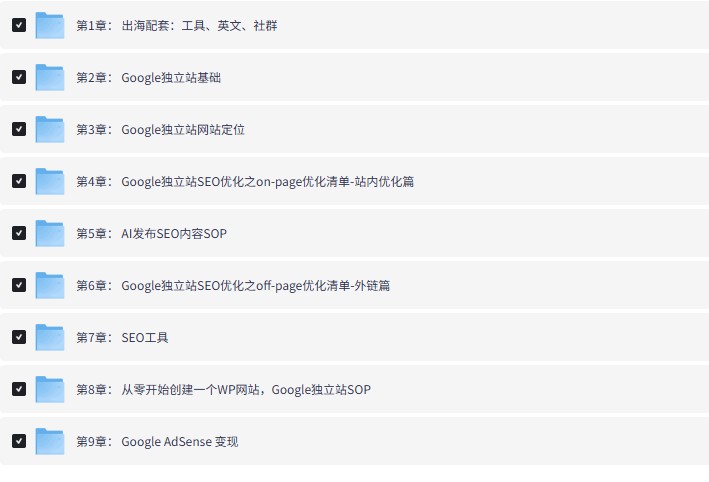
Task: Click the 第7章 SEO工具 folder icon
Action: pyautogui.click(x=49, y=337)
